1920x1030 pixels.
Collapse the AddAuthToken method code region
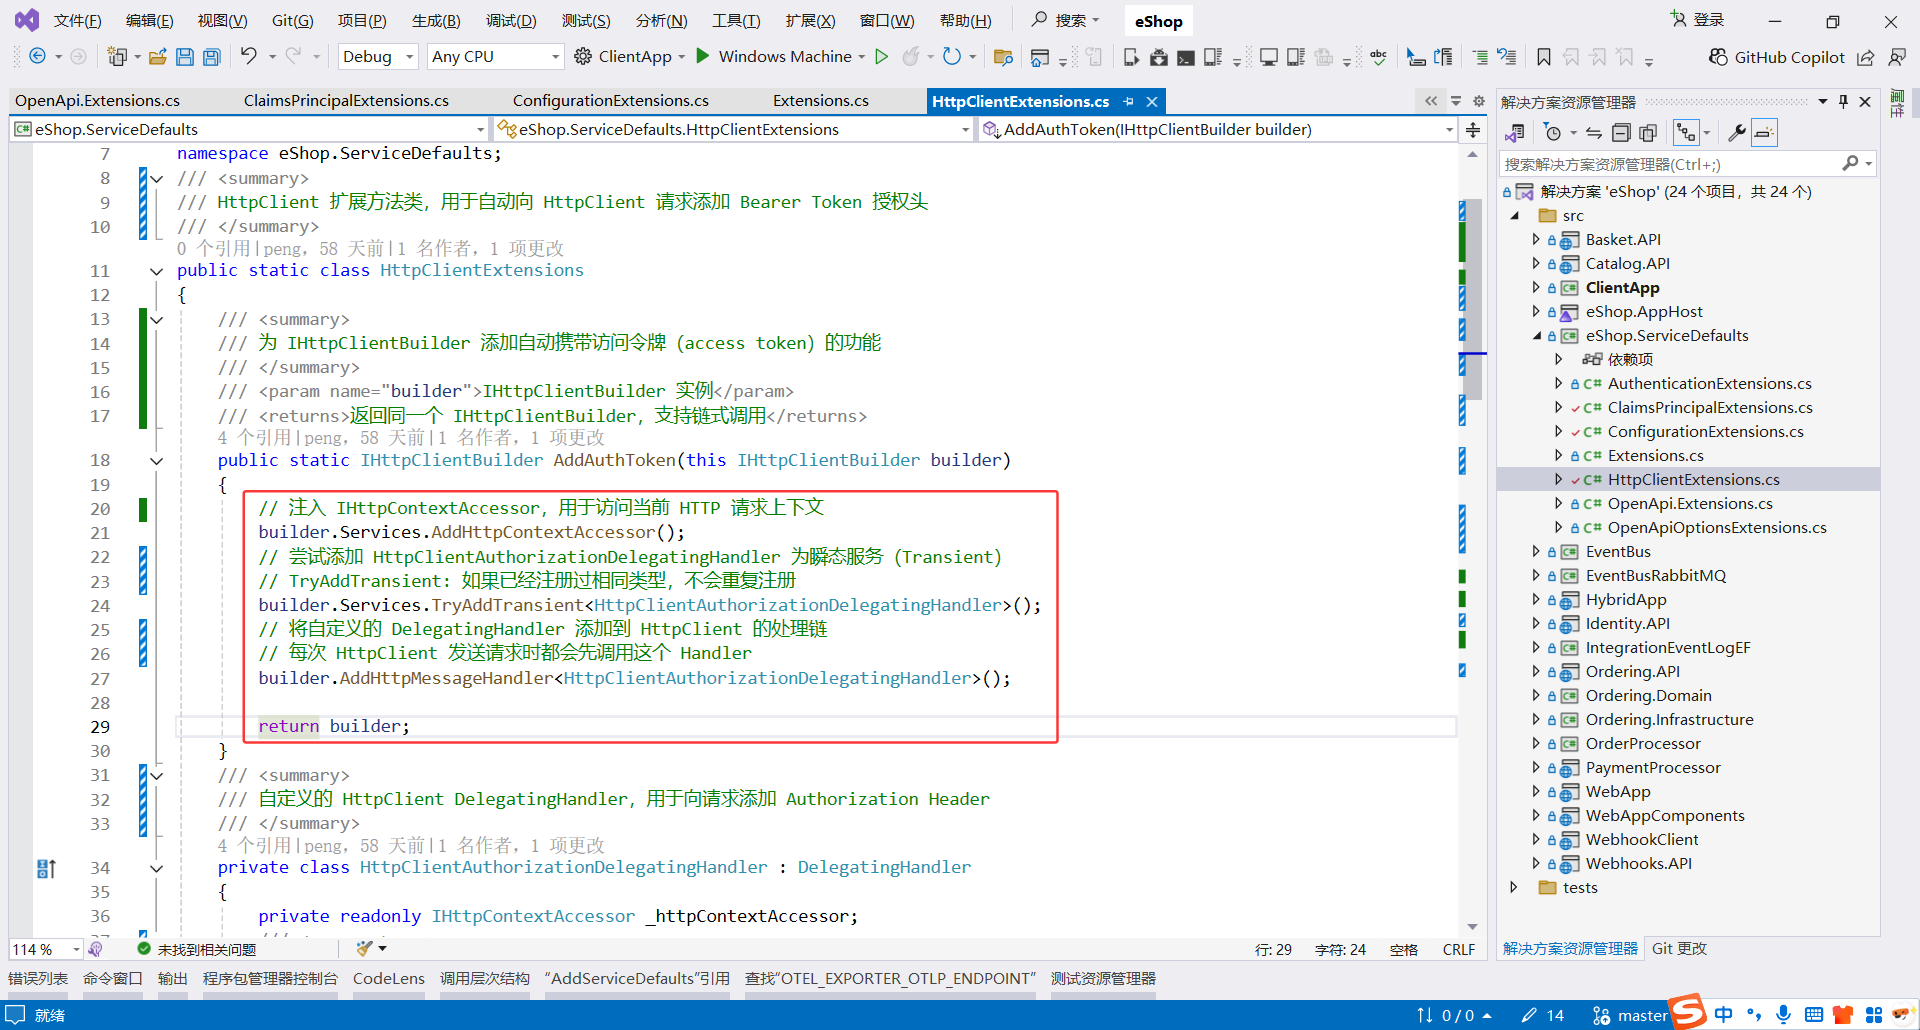156,461
